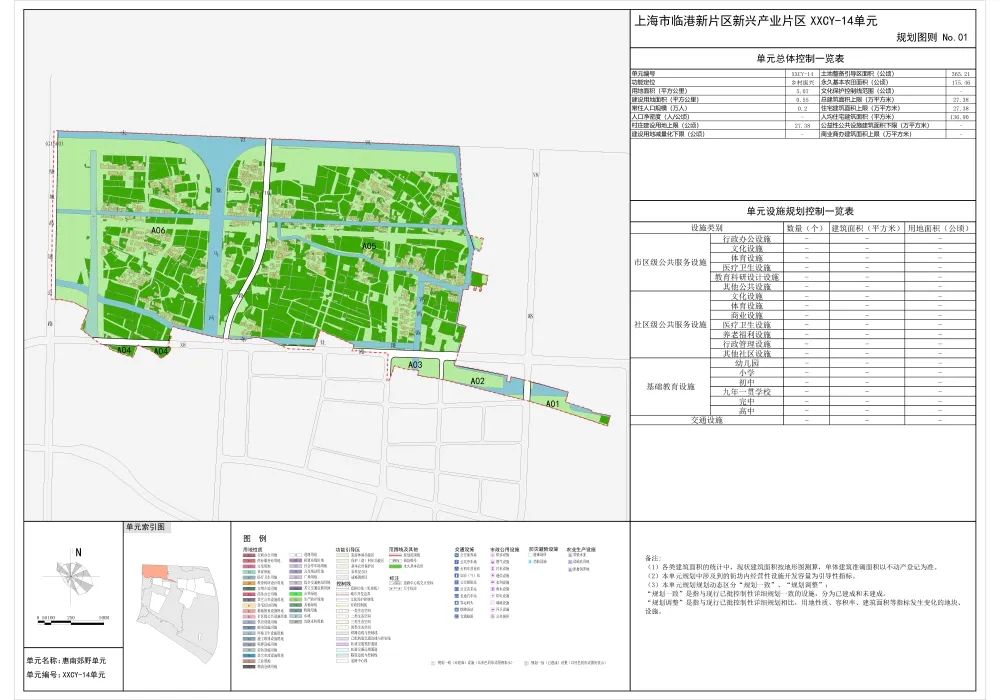Select the '养老福利设施' row
Screen dimensions: 1000x700
coord(842,335)
